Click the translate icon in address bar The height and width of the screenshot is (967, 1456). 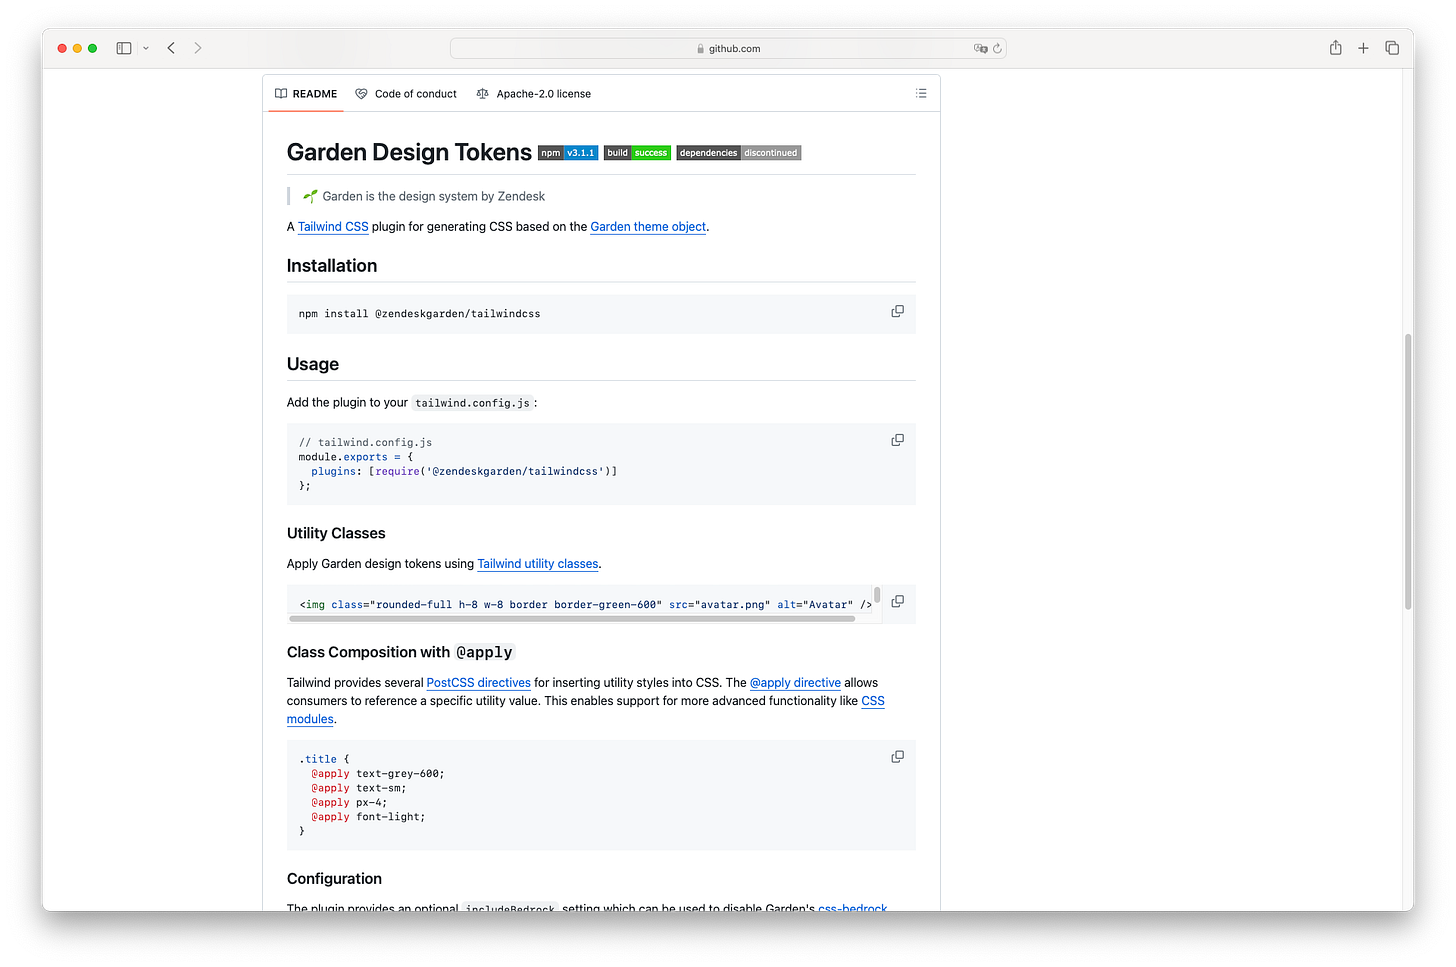pyautogui.click(x=980, y=48)
